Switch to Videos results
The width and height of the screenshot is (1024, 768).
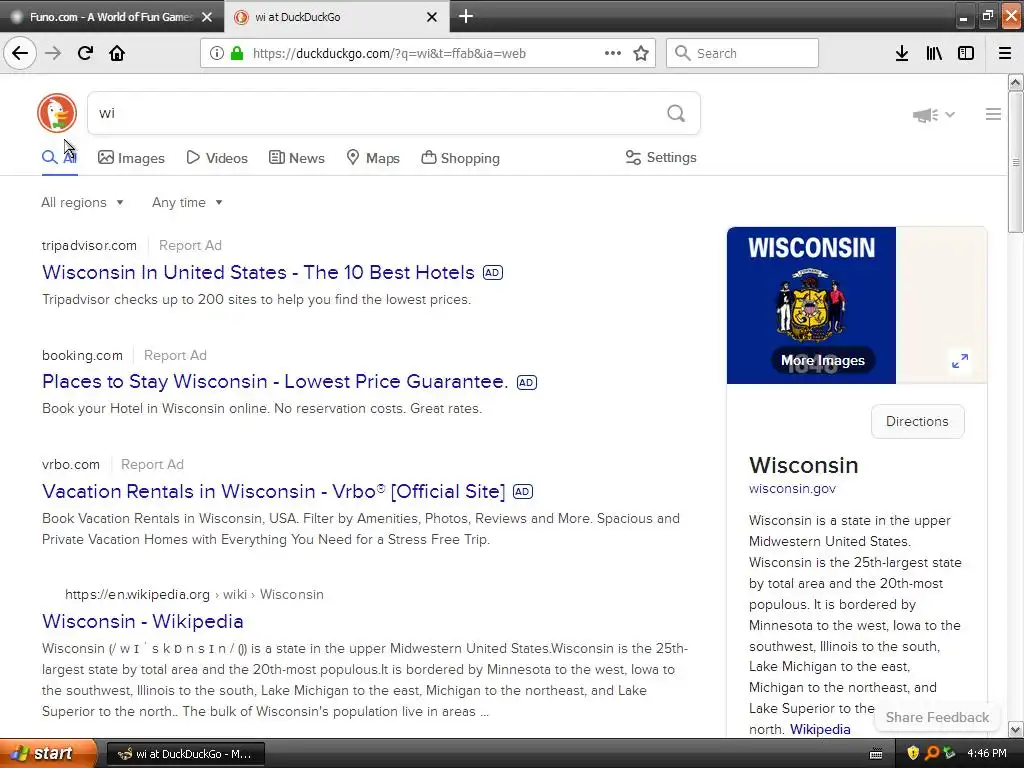coord(217,157)
